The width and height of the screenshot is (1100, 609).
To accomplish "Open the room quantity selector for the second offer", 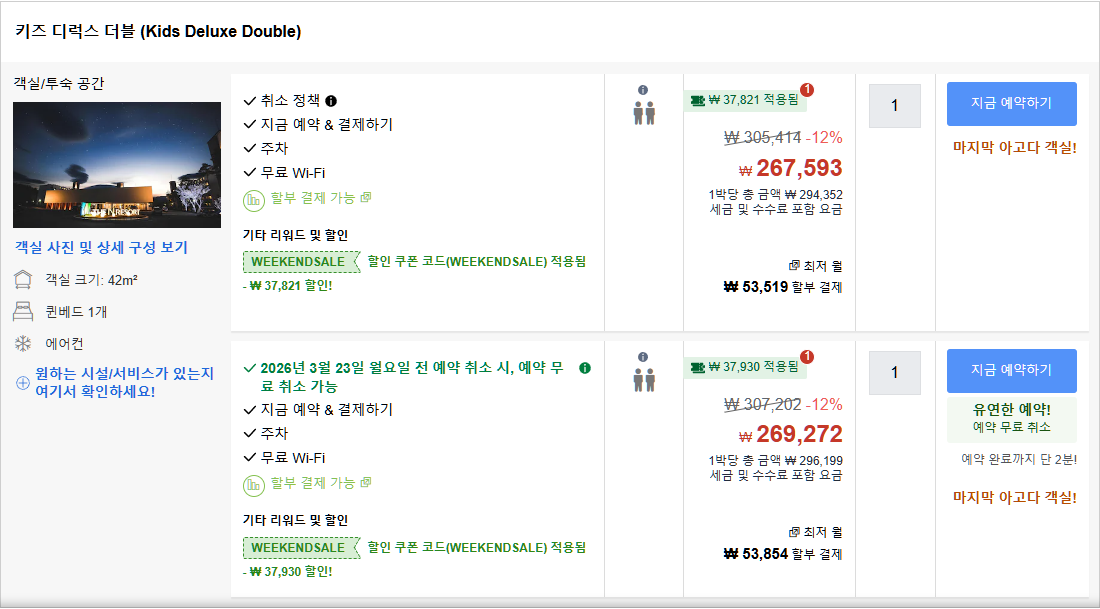I will click(x=894, y=371).
